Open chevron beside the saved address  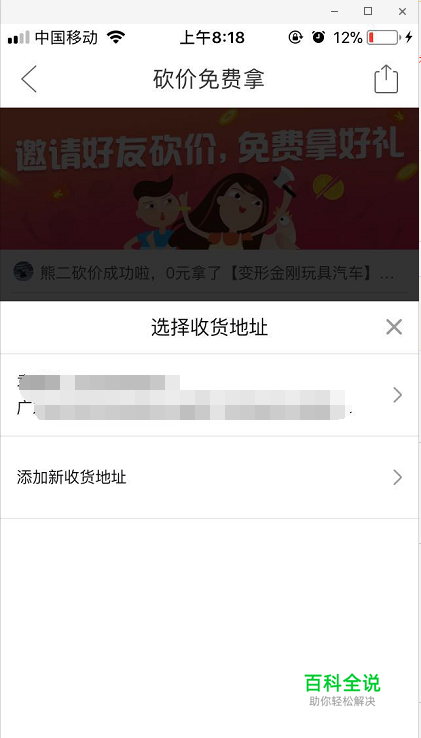(397, 395)
